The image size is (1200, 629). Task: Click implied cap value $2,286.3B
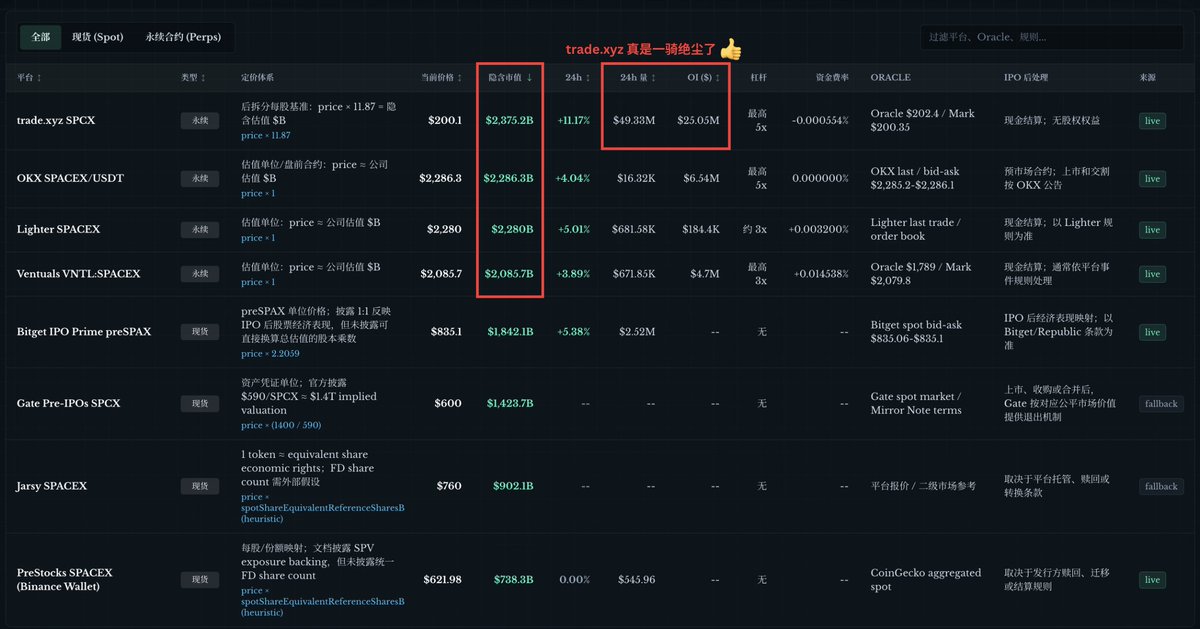tap(508, 178)
